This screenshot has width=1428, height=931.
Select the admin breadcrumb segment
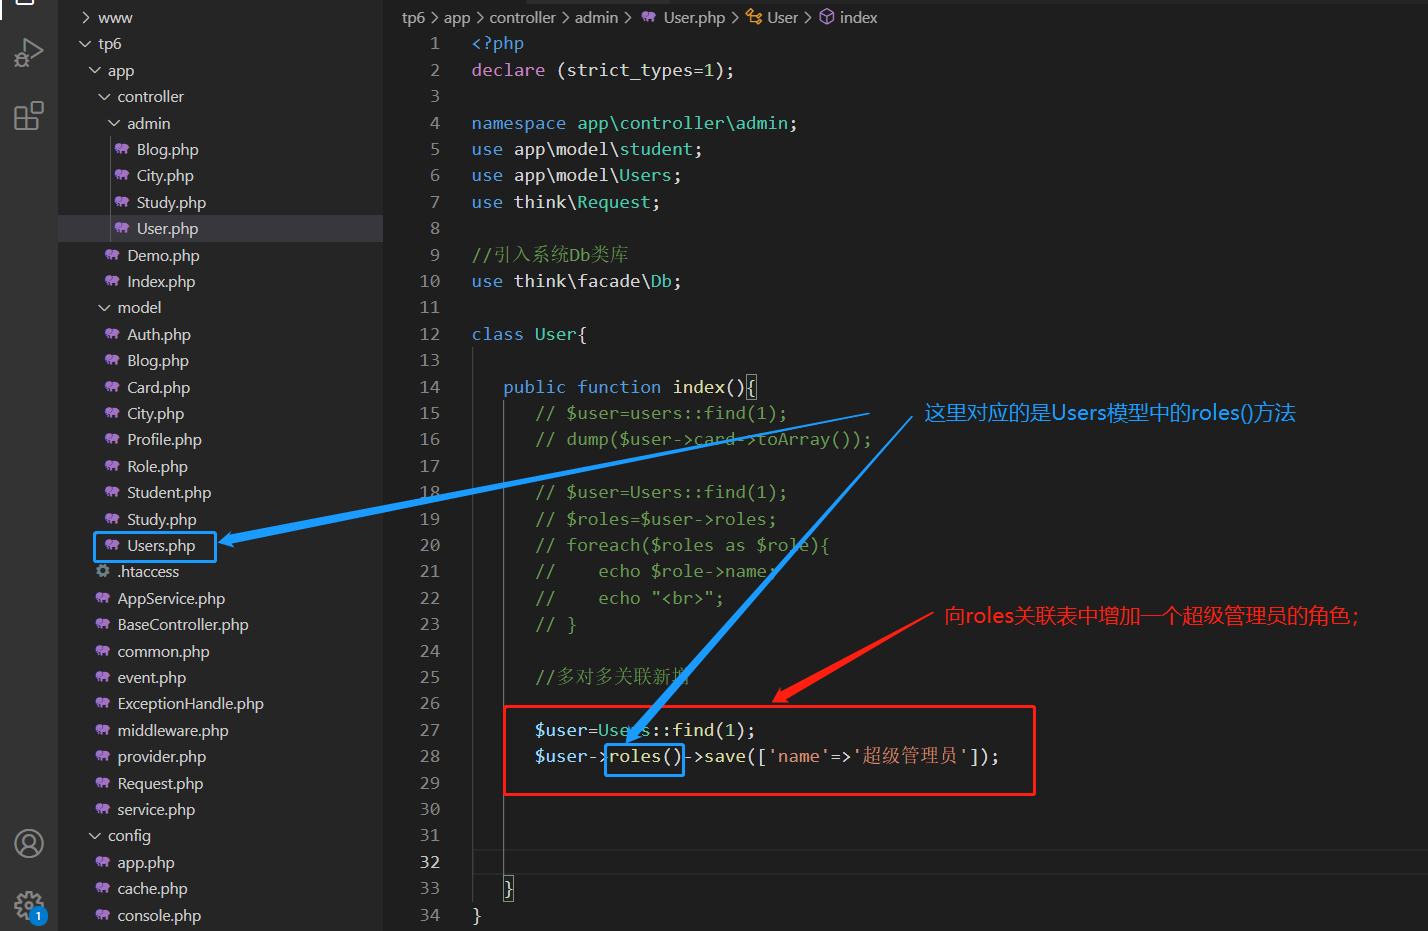coord(596,17)
